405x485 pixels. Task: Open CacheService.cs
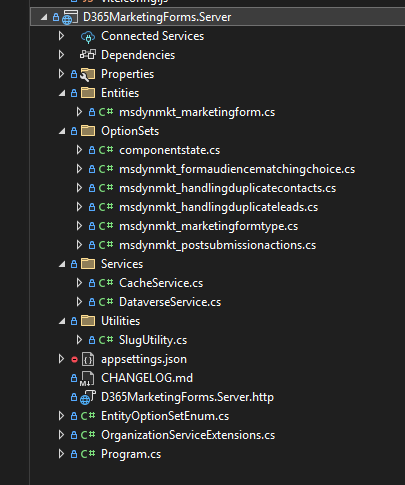(161, 283)
